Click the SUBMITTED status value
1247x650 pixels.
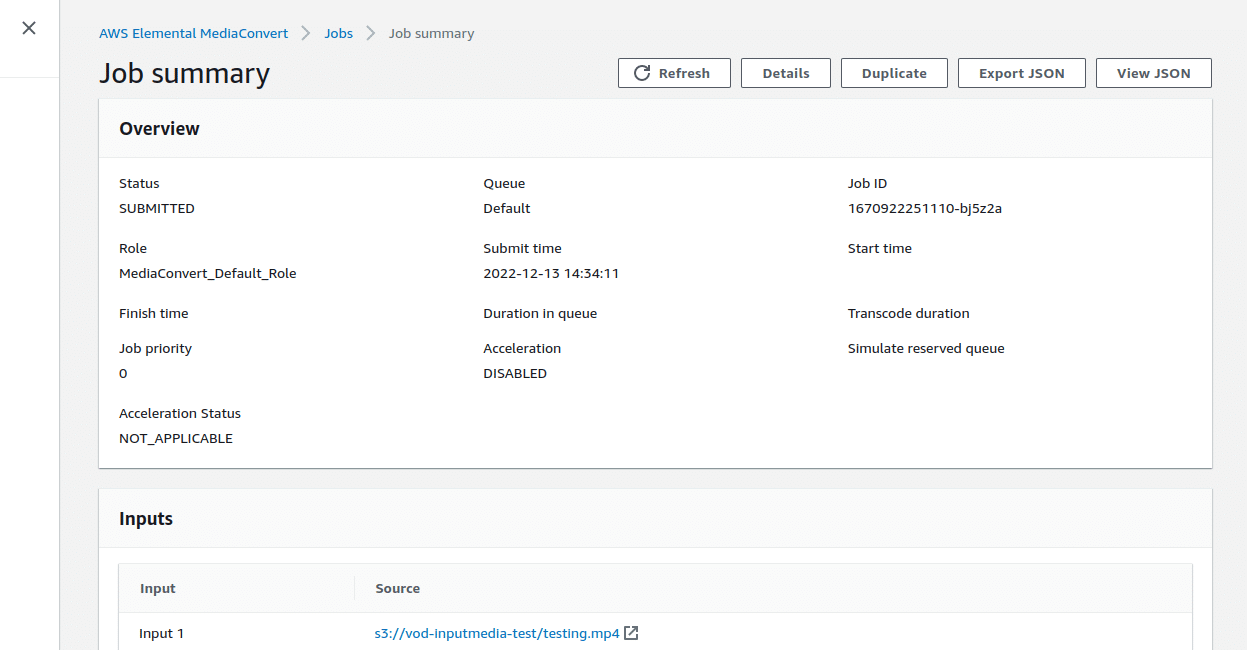[x=157, y=209]
